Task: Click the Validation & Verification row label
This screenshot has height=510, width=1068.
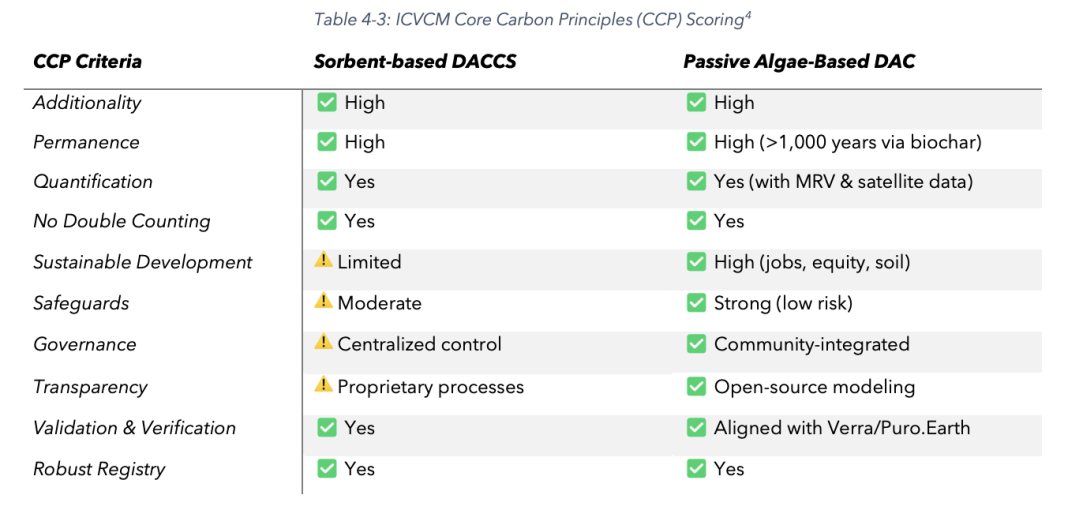Action: [x=135, y=428]
